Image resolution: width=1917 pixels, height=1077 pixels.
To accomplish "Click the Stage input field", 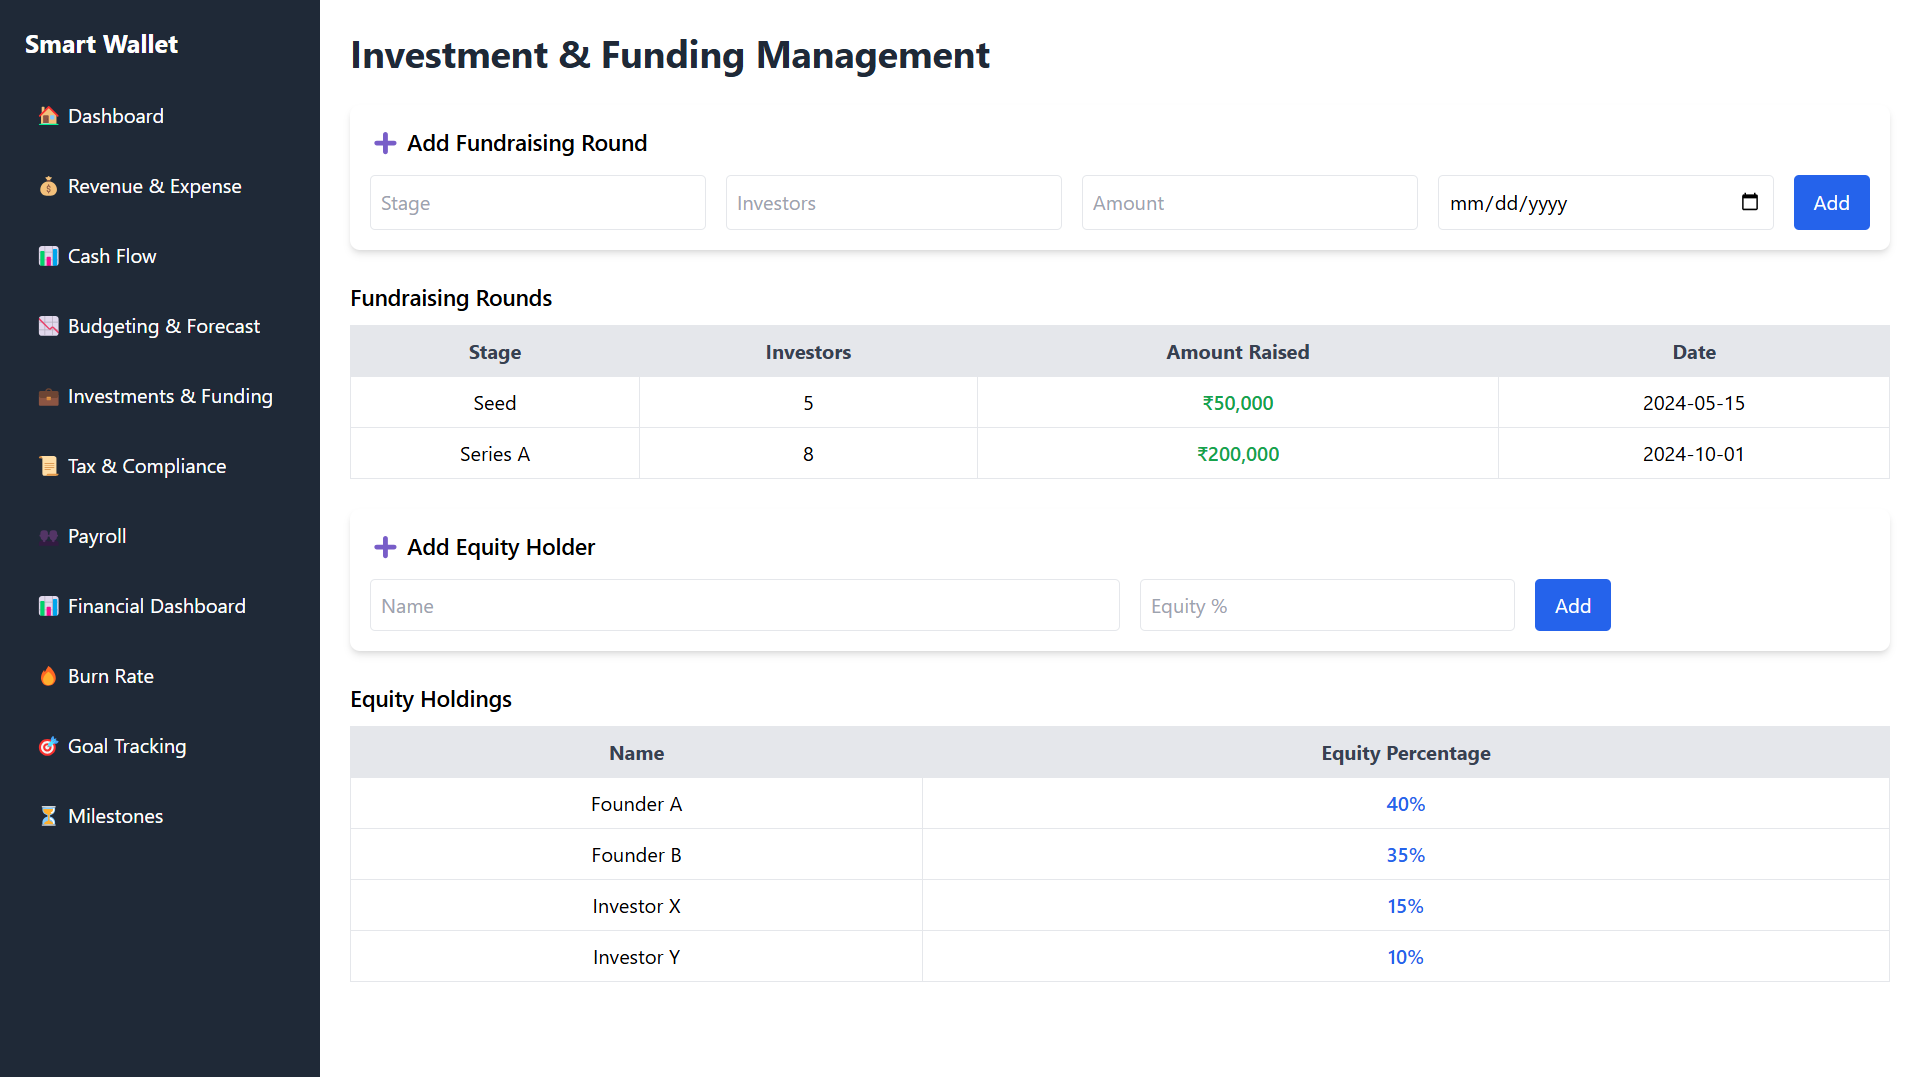I will click(x=537, y=203).
